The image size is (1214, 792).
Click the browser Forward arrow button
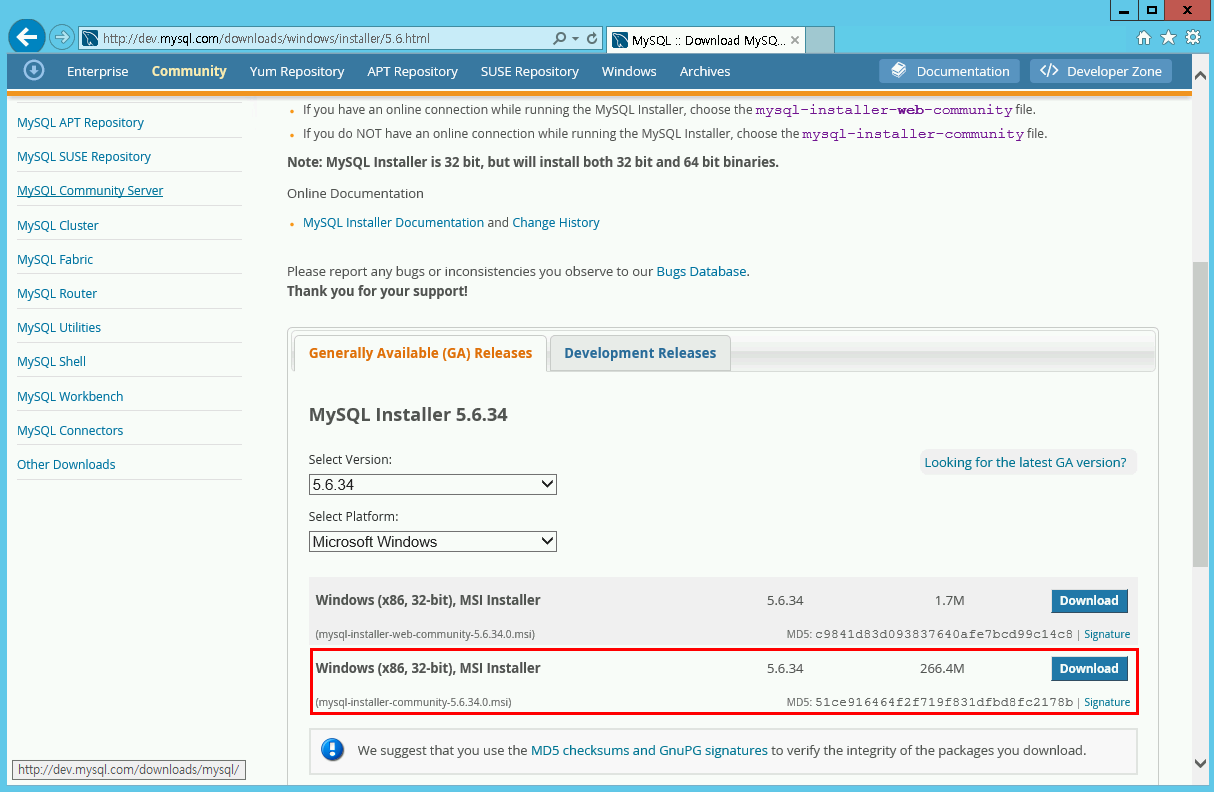(x=62, y=37)
